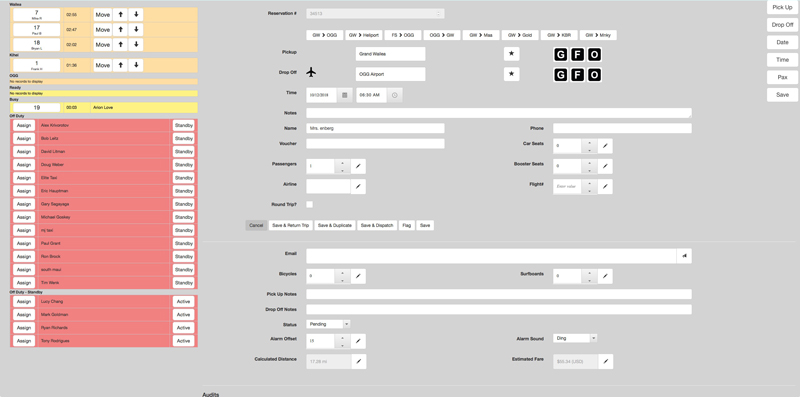
Task: Set Ryan Richards to Active
Action: (184, 328)
